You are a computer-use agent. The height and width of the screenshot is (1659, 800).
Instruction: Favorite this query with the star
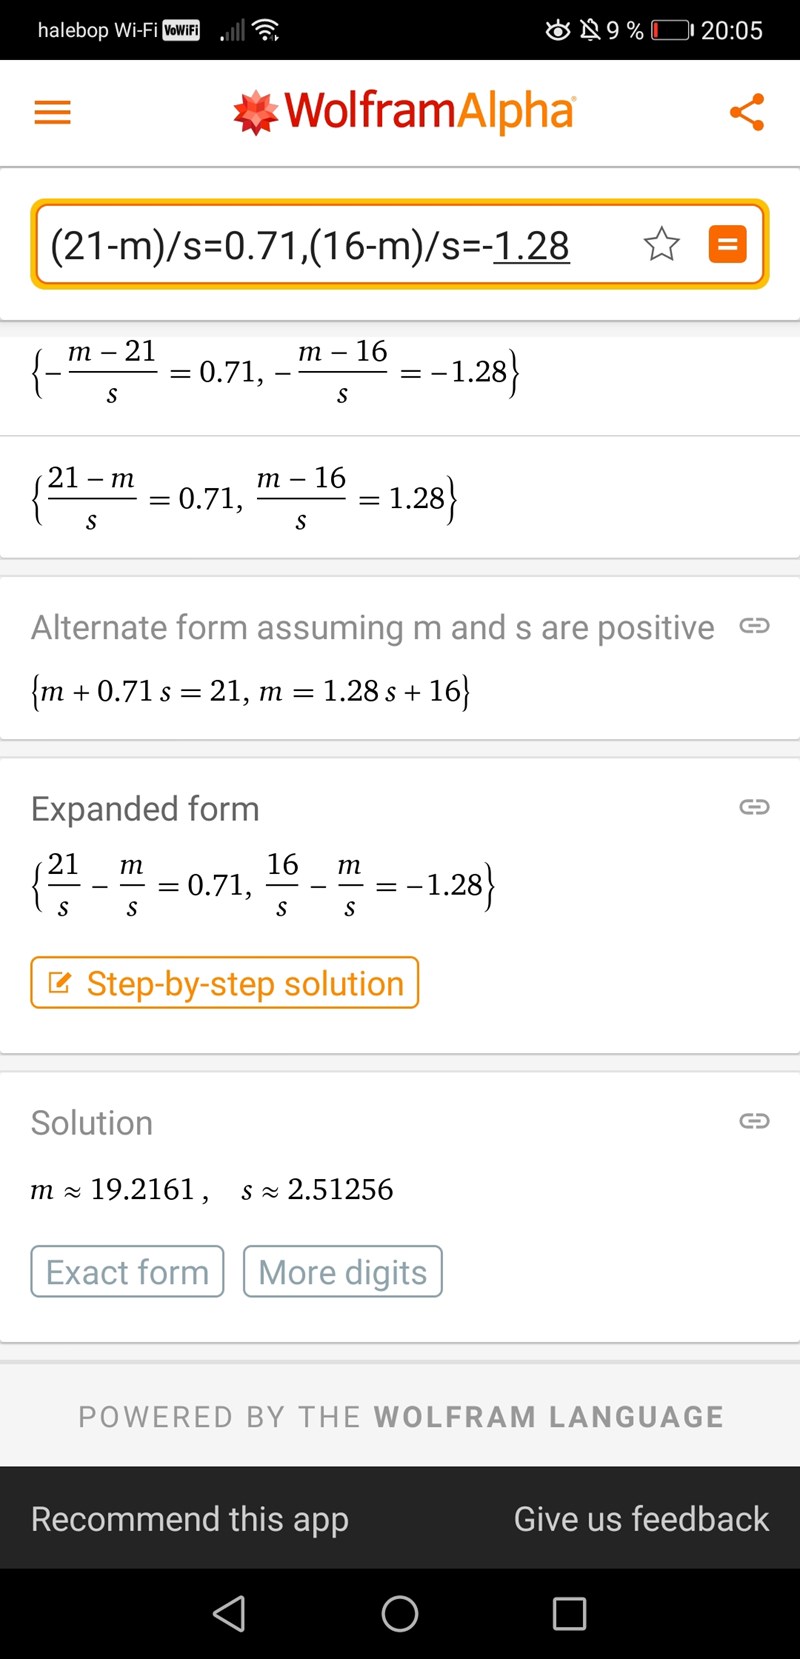click(x=661, y=244)
